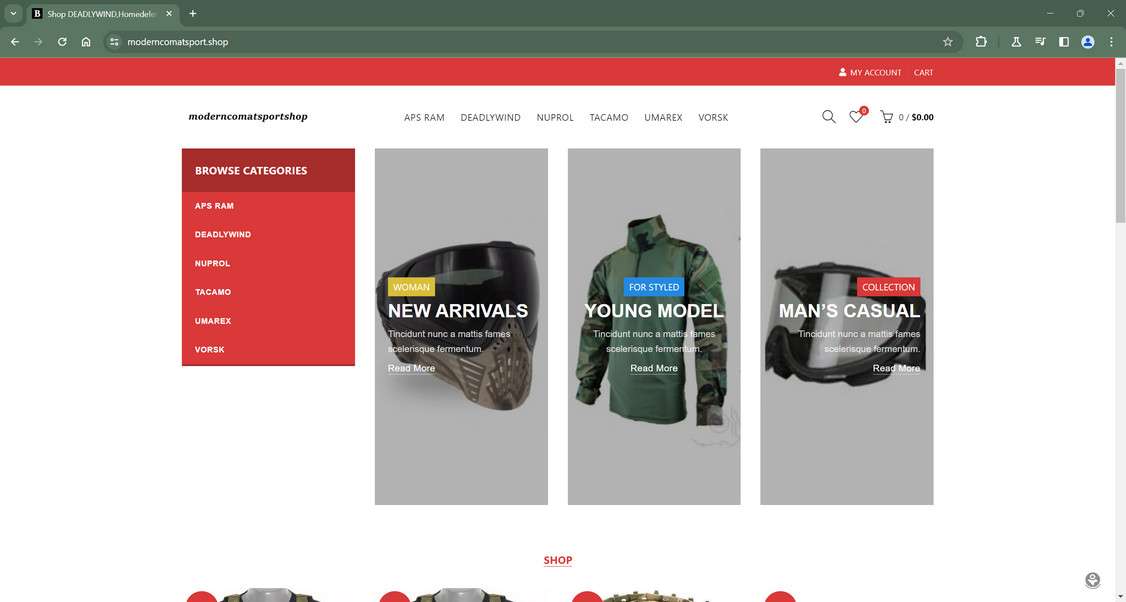View the shopping cart icon
The height and width of the screenshot is (602, 1126).
(x=886, y=117)
